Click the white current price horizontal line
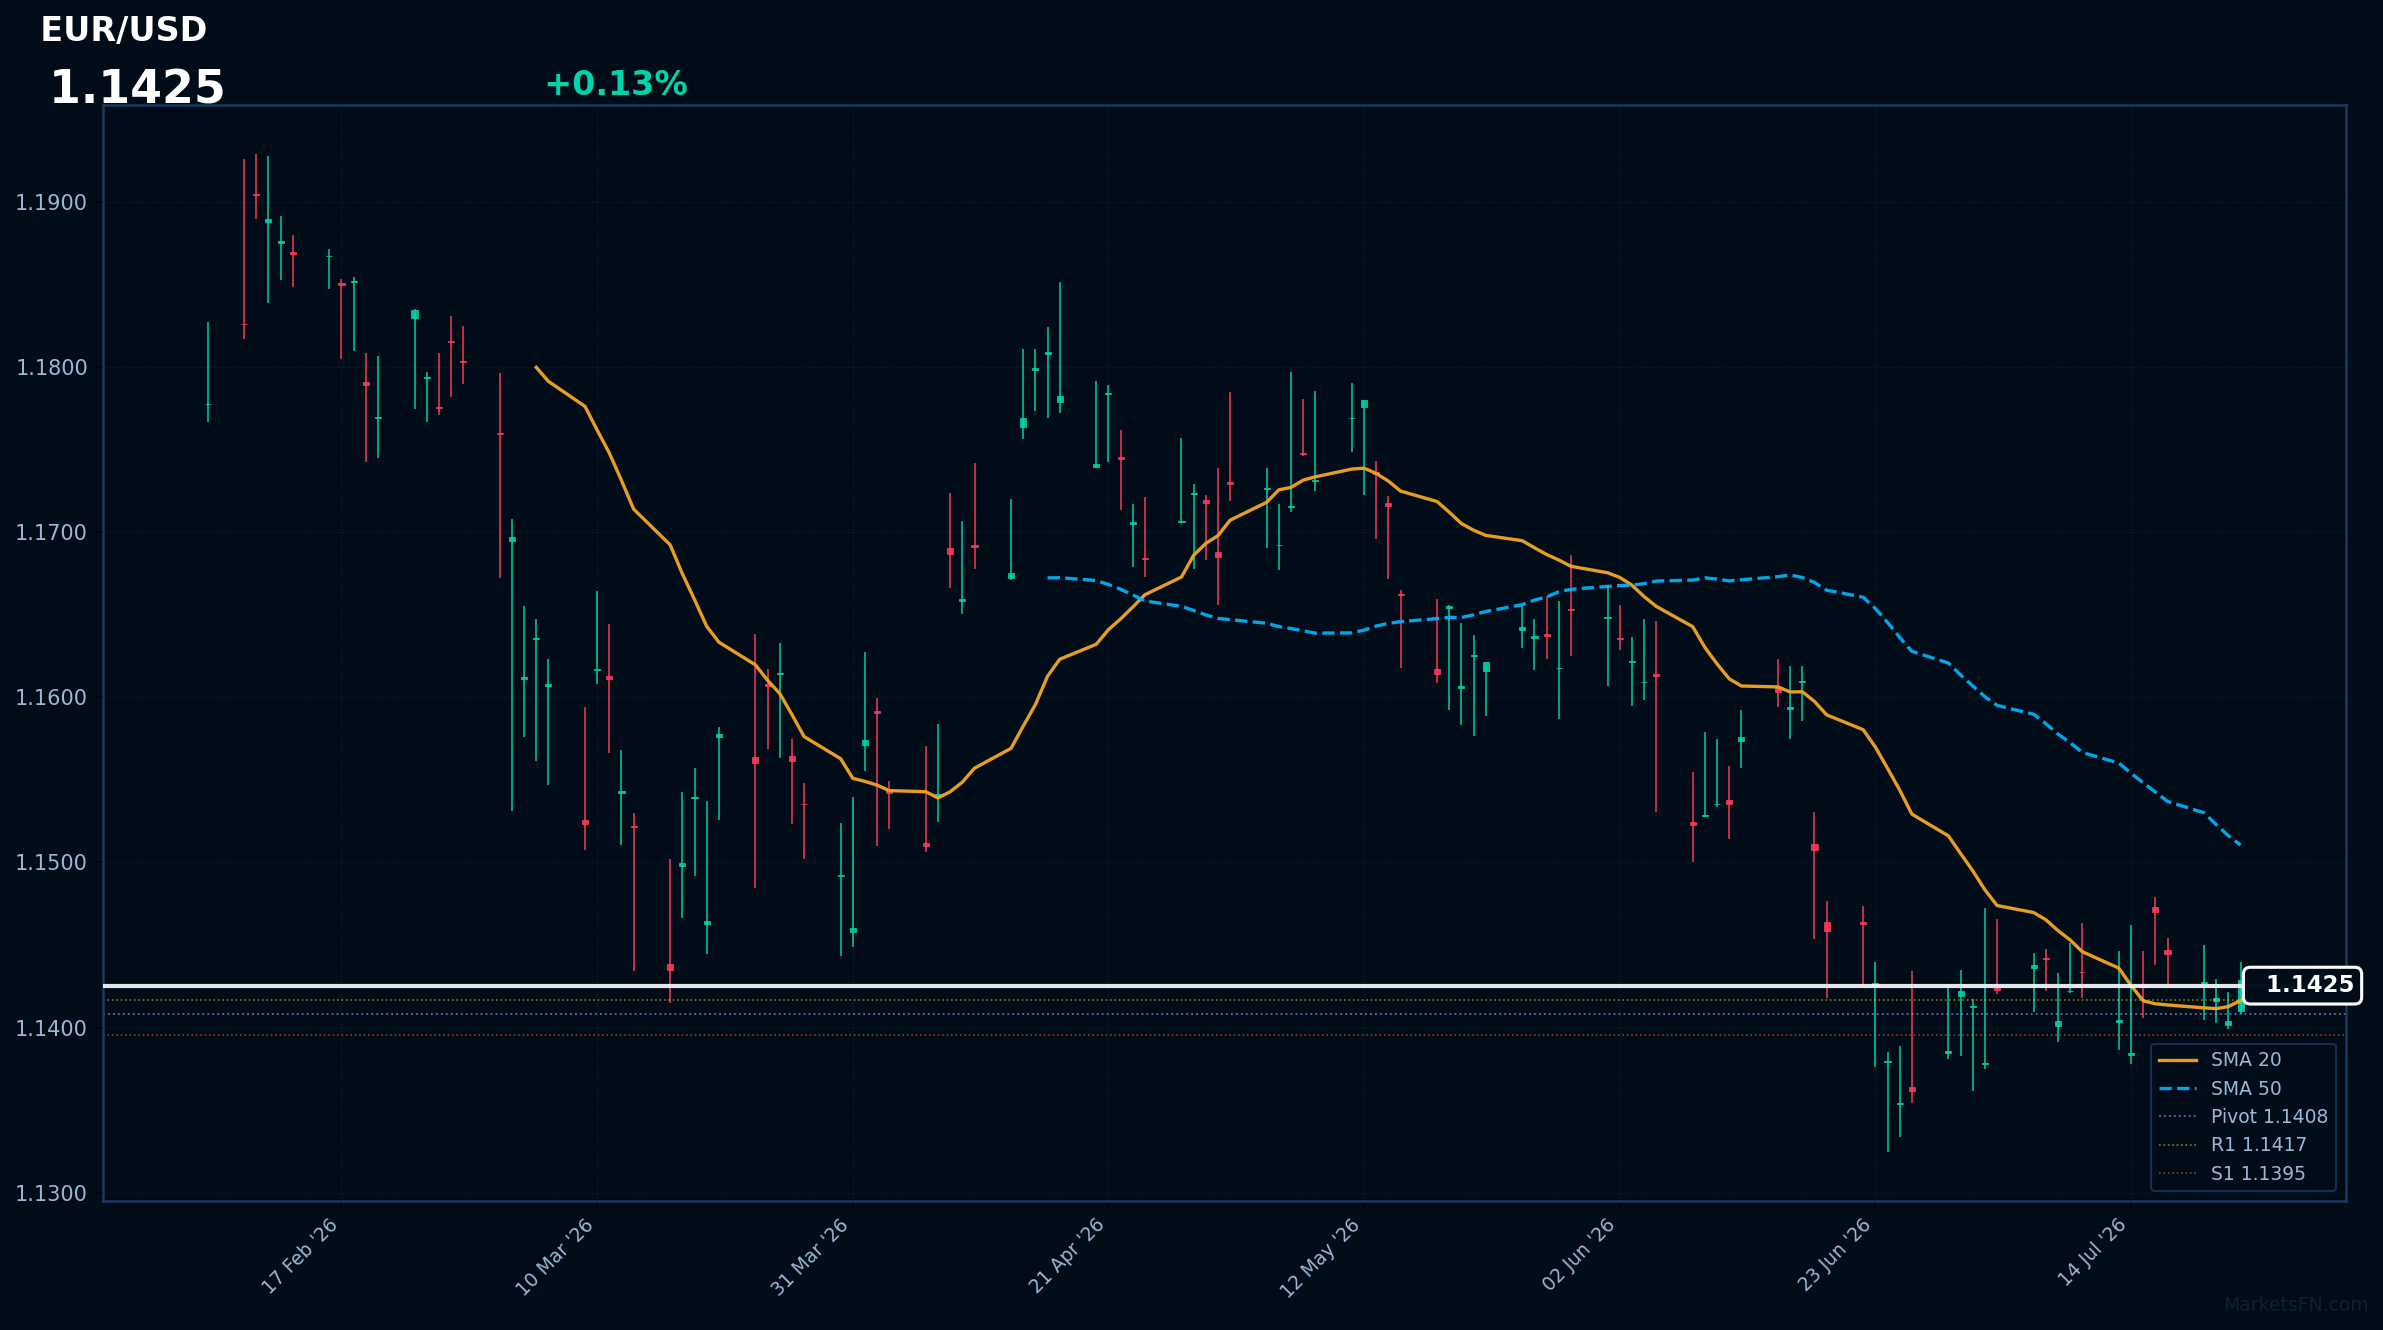This screenshot has height=1330, width=2383. point(1173,986)
